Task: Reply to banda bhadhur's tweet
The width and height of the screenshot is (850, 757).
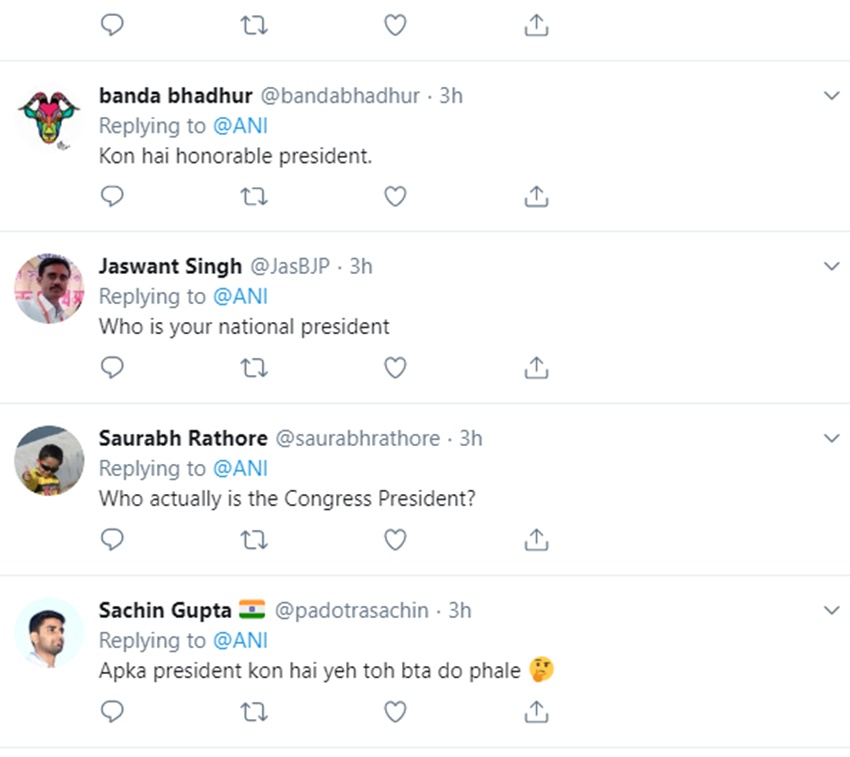Action: (x=113, y=196)
